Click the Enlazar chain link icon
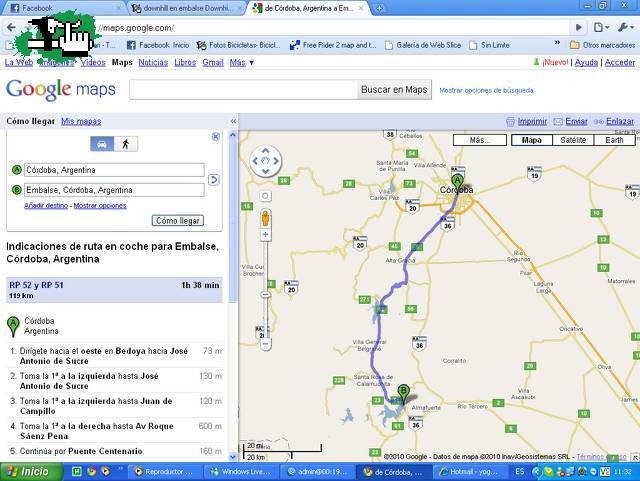 pos(599,121)
